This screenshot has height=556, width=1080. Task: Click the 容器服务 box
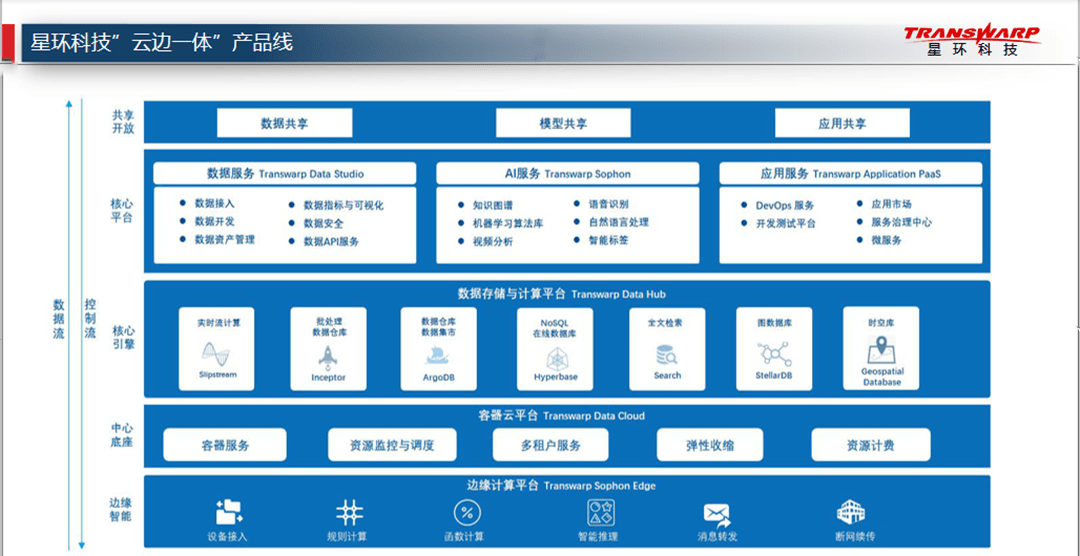tap(225, 444)
